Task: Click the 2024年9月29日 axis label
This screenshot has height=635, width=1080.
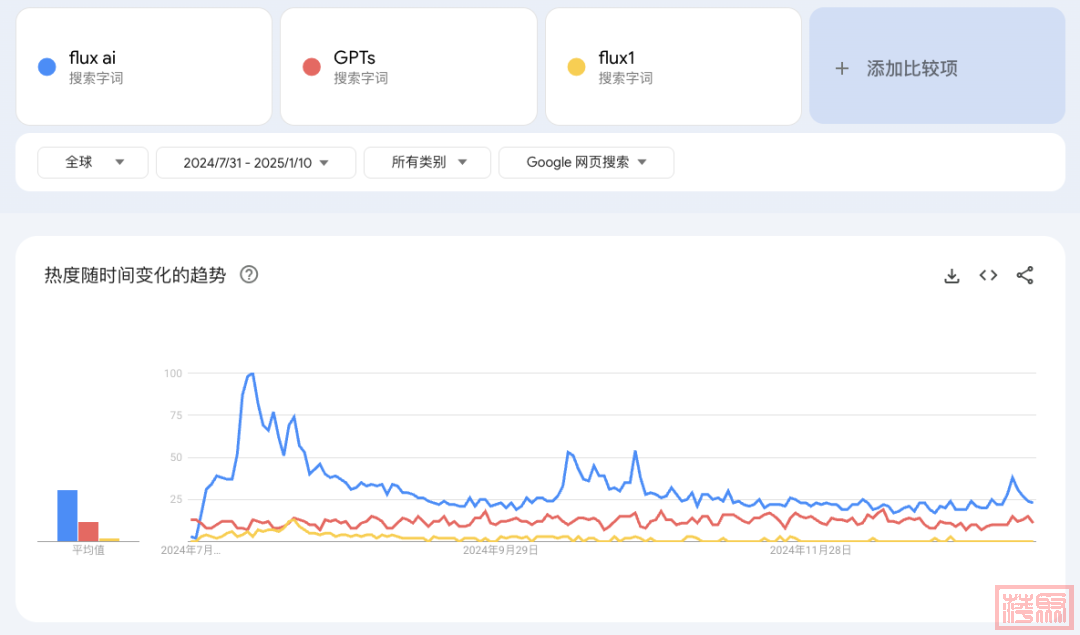Action: pyautogui.click(x=500, y=549)
